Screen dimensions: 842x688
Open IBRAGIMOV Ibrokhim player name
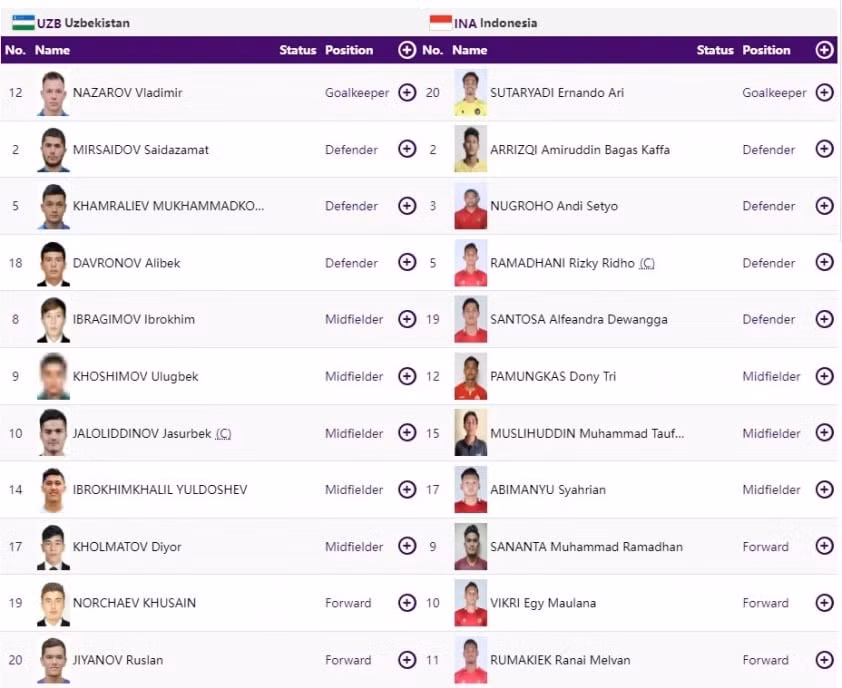[134, 320]
